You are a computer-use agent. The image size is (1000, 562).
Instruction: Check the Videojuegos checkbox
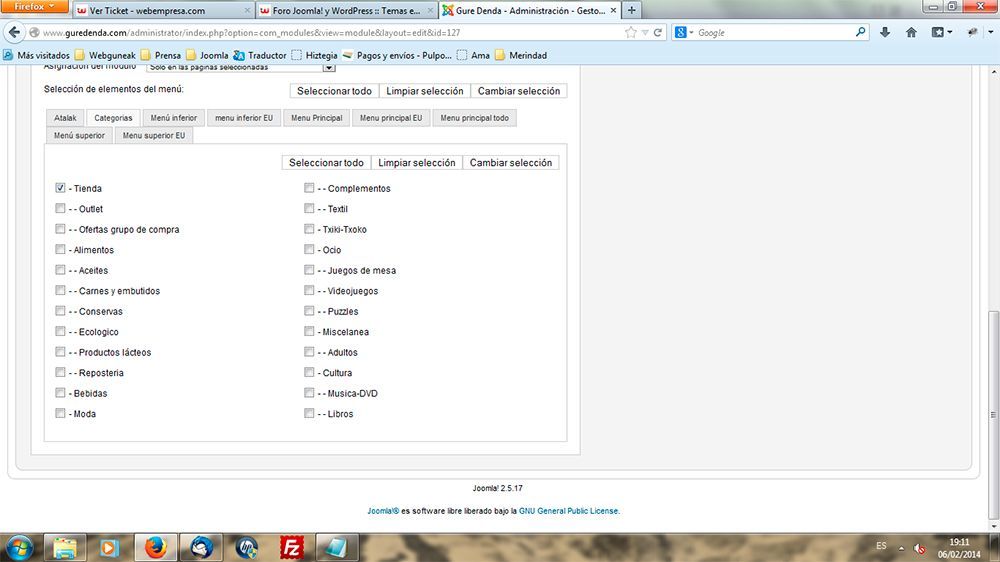tap(309, 290)
